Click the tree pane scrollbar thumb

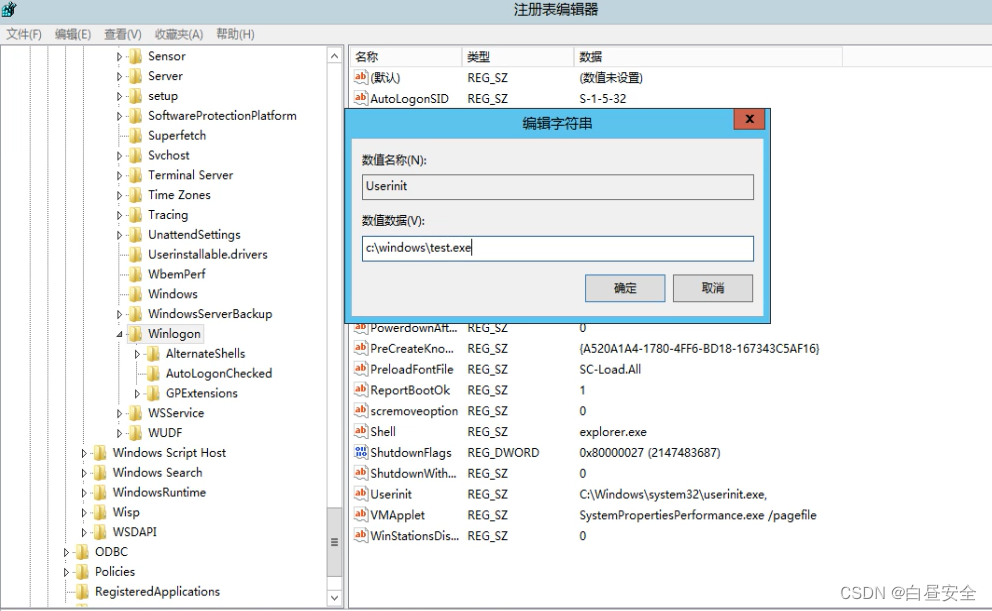334,541
